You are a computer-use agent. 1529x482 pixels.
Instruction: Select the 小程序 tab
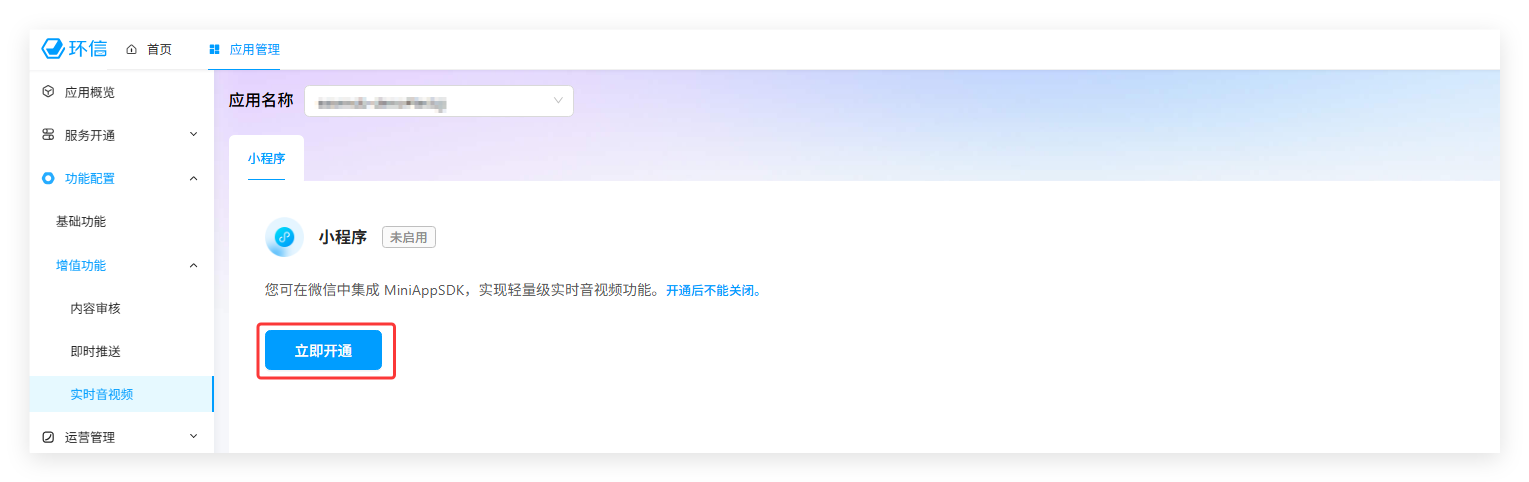tap(266, 158)
